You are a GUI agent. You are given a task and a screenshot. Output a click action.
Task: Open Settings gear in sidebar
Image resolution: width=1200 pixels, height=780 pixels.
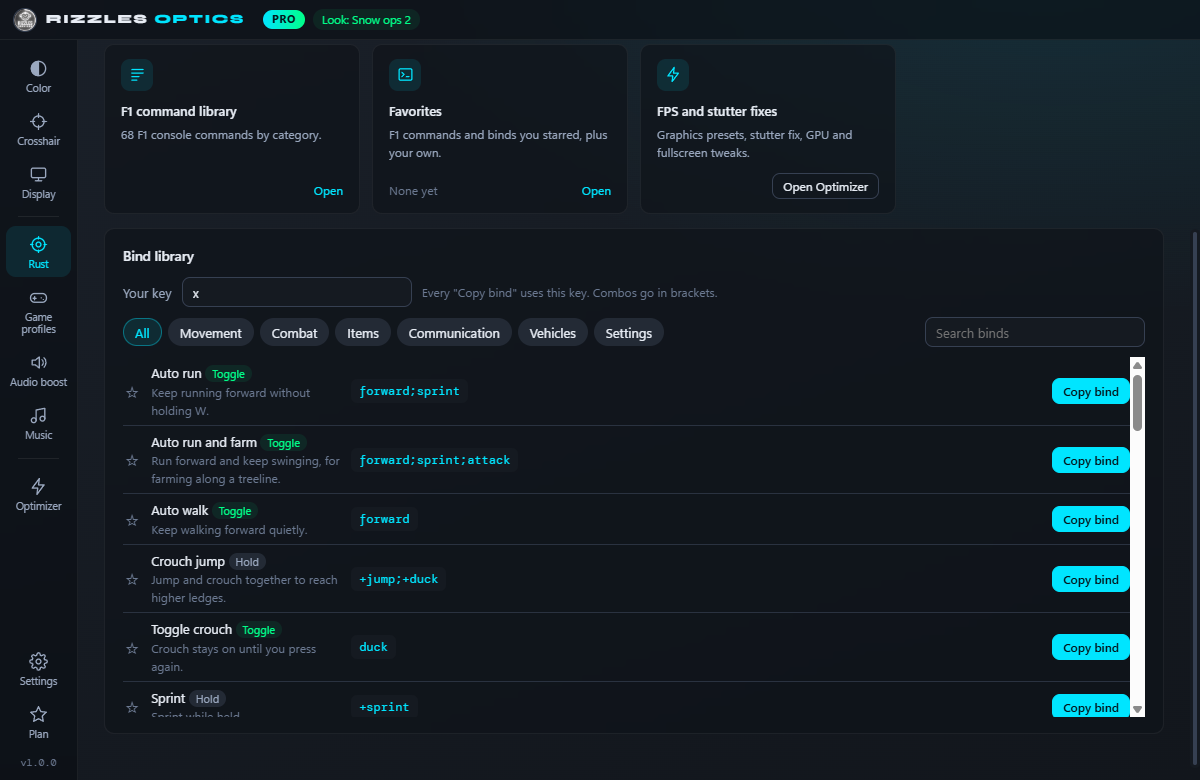38,670
